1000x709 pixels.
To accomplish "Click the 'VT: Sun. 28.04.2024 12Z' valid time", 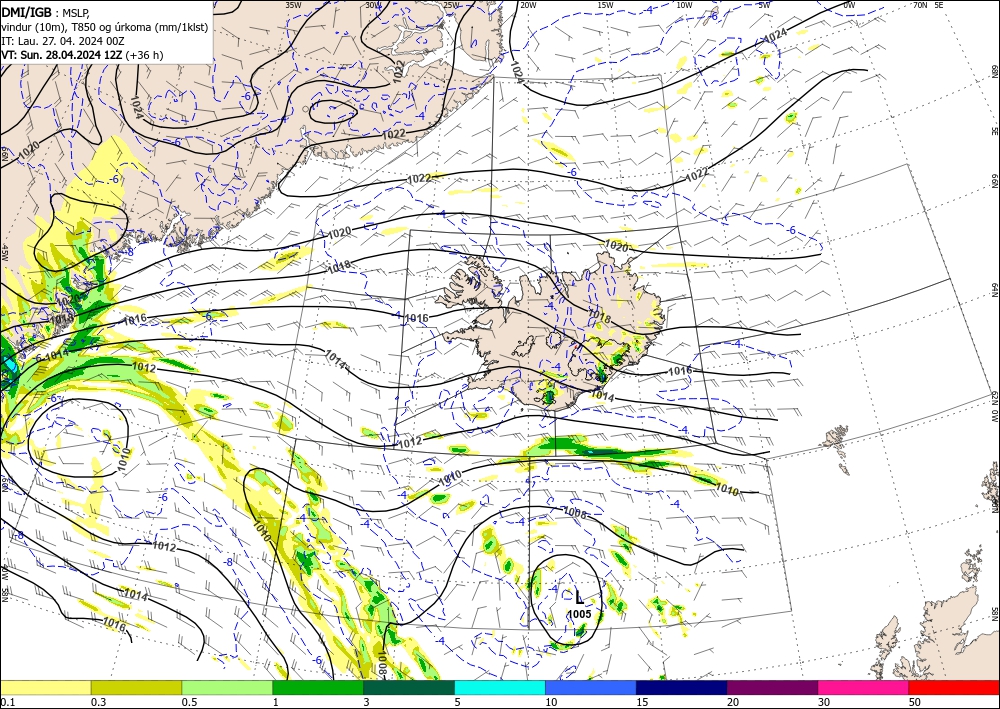I will 62,55.
